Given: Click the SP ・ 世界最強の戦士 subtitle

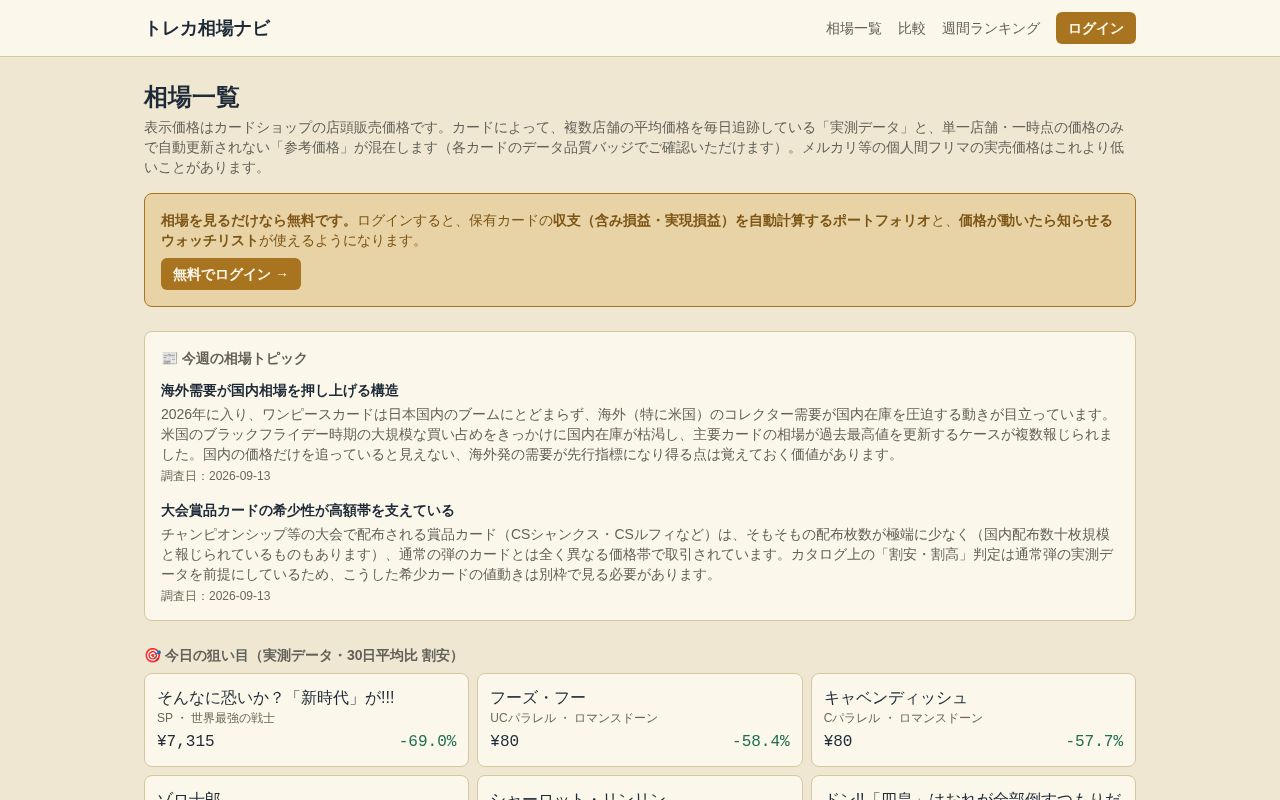Looking at the screenshot, I should (x=216, y=718).
